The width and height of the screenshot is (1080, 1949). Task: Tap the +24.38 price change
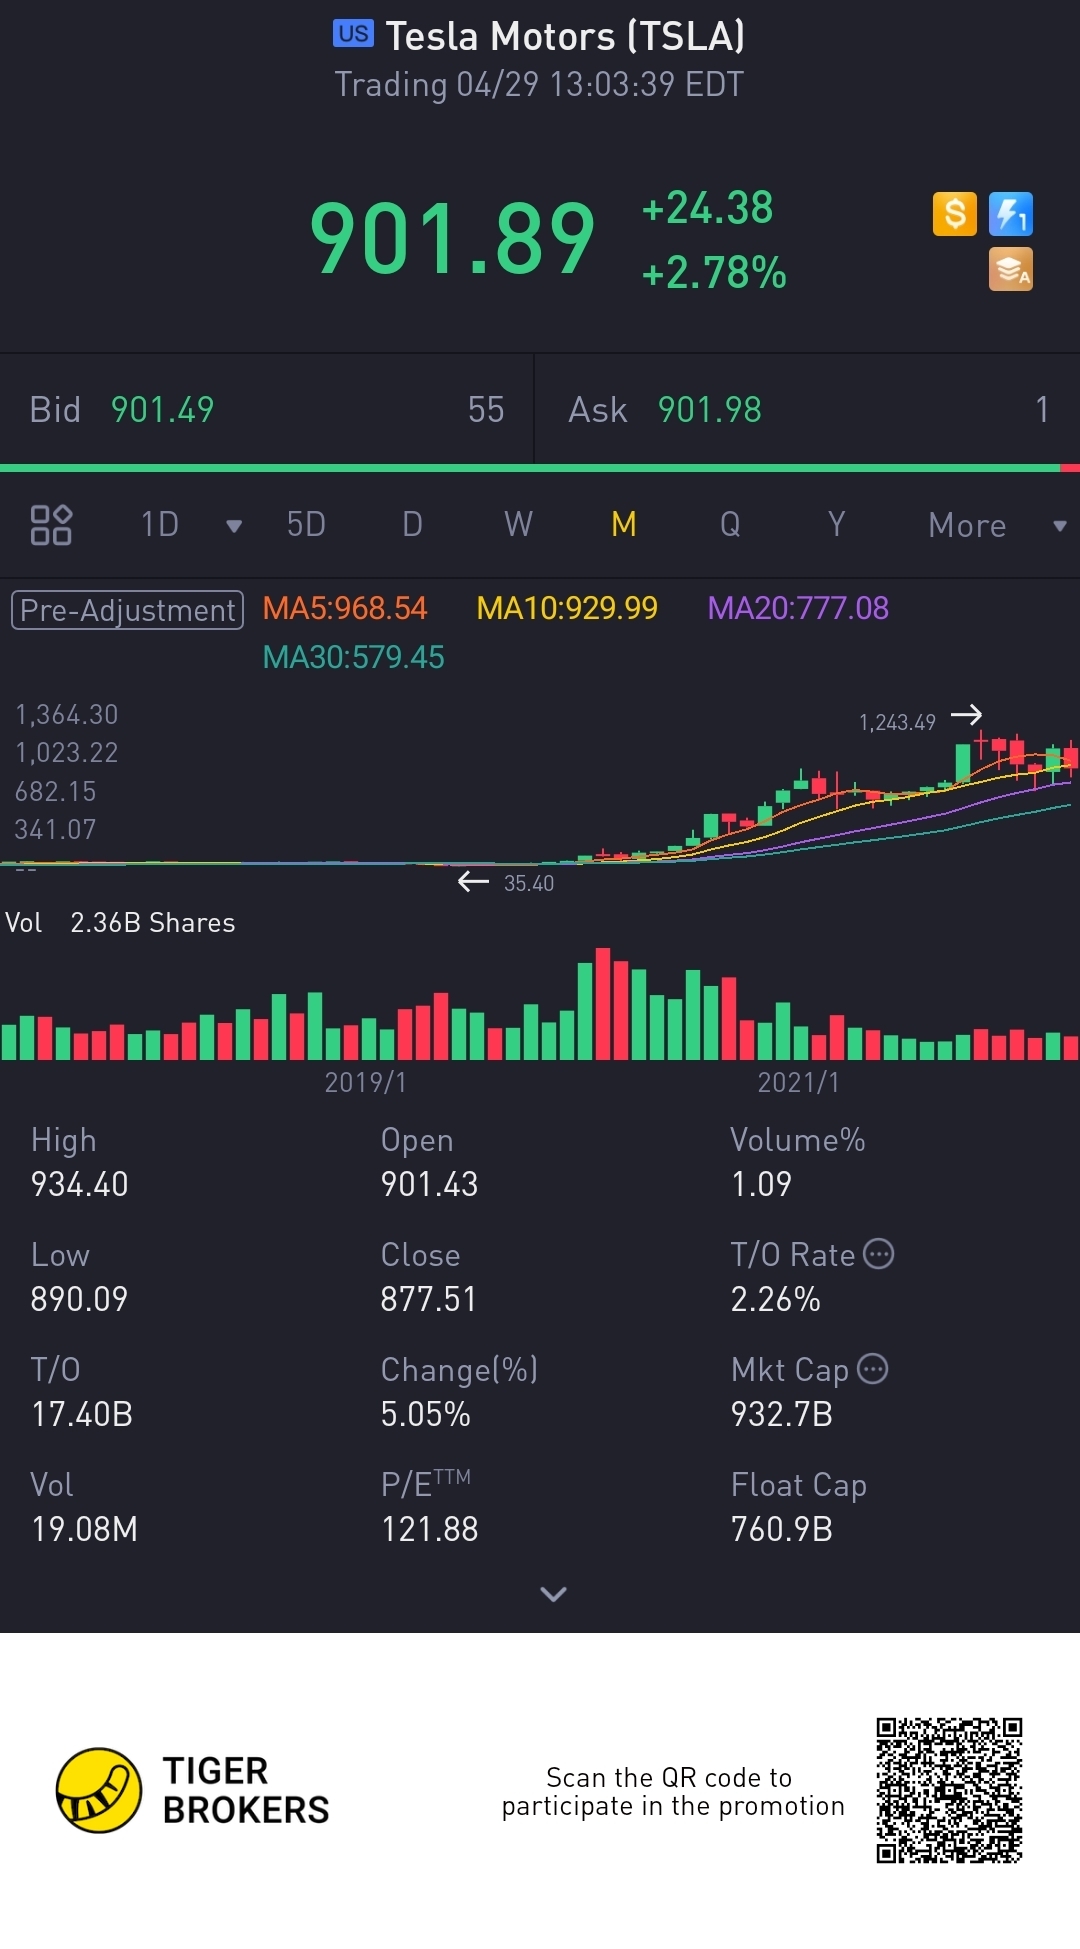pyautogui.click(x=708, y=208)
